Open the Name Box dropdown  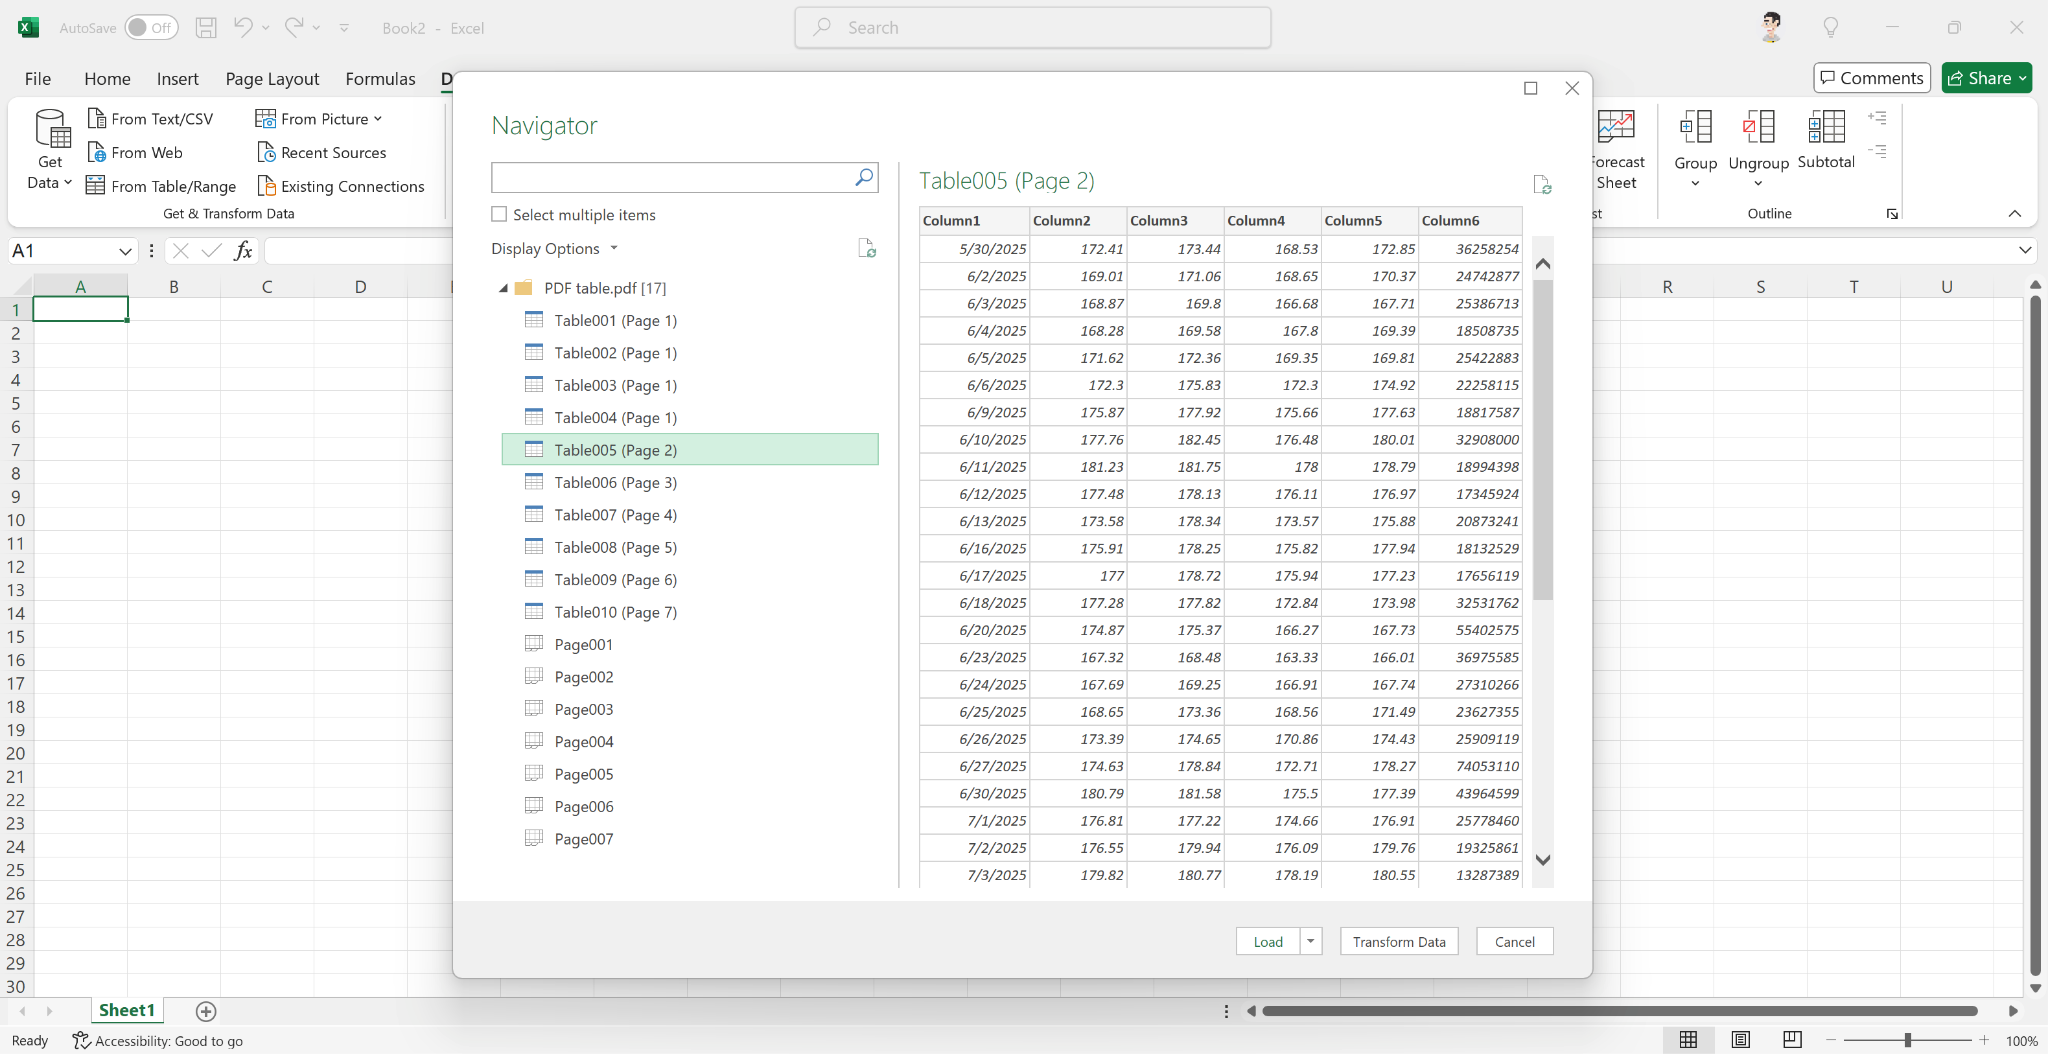(125, 251)
